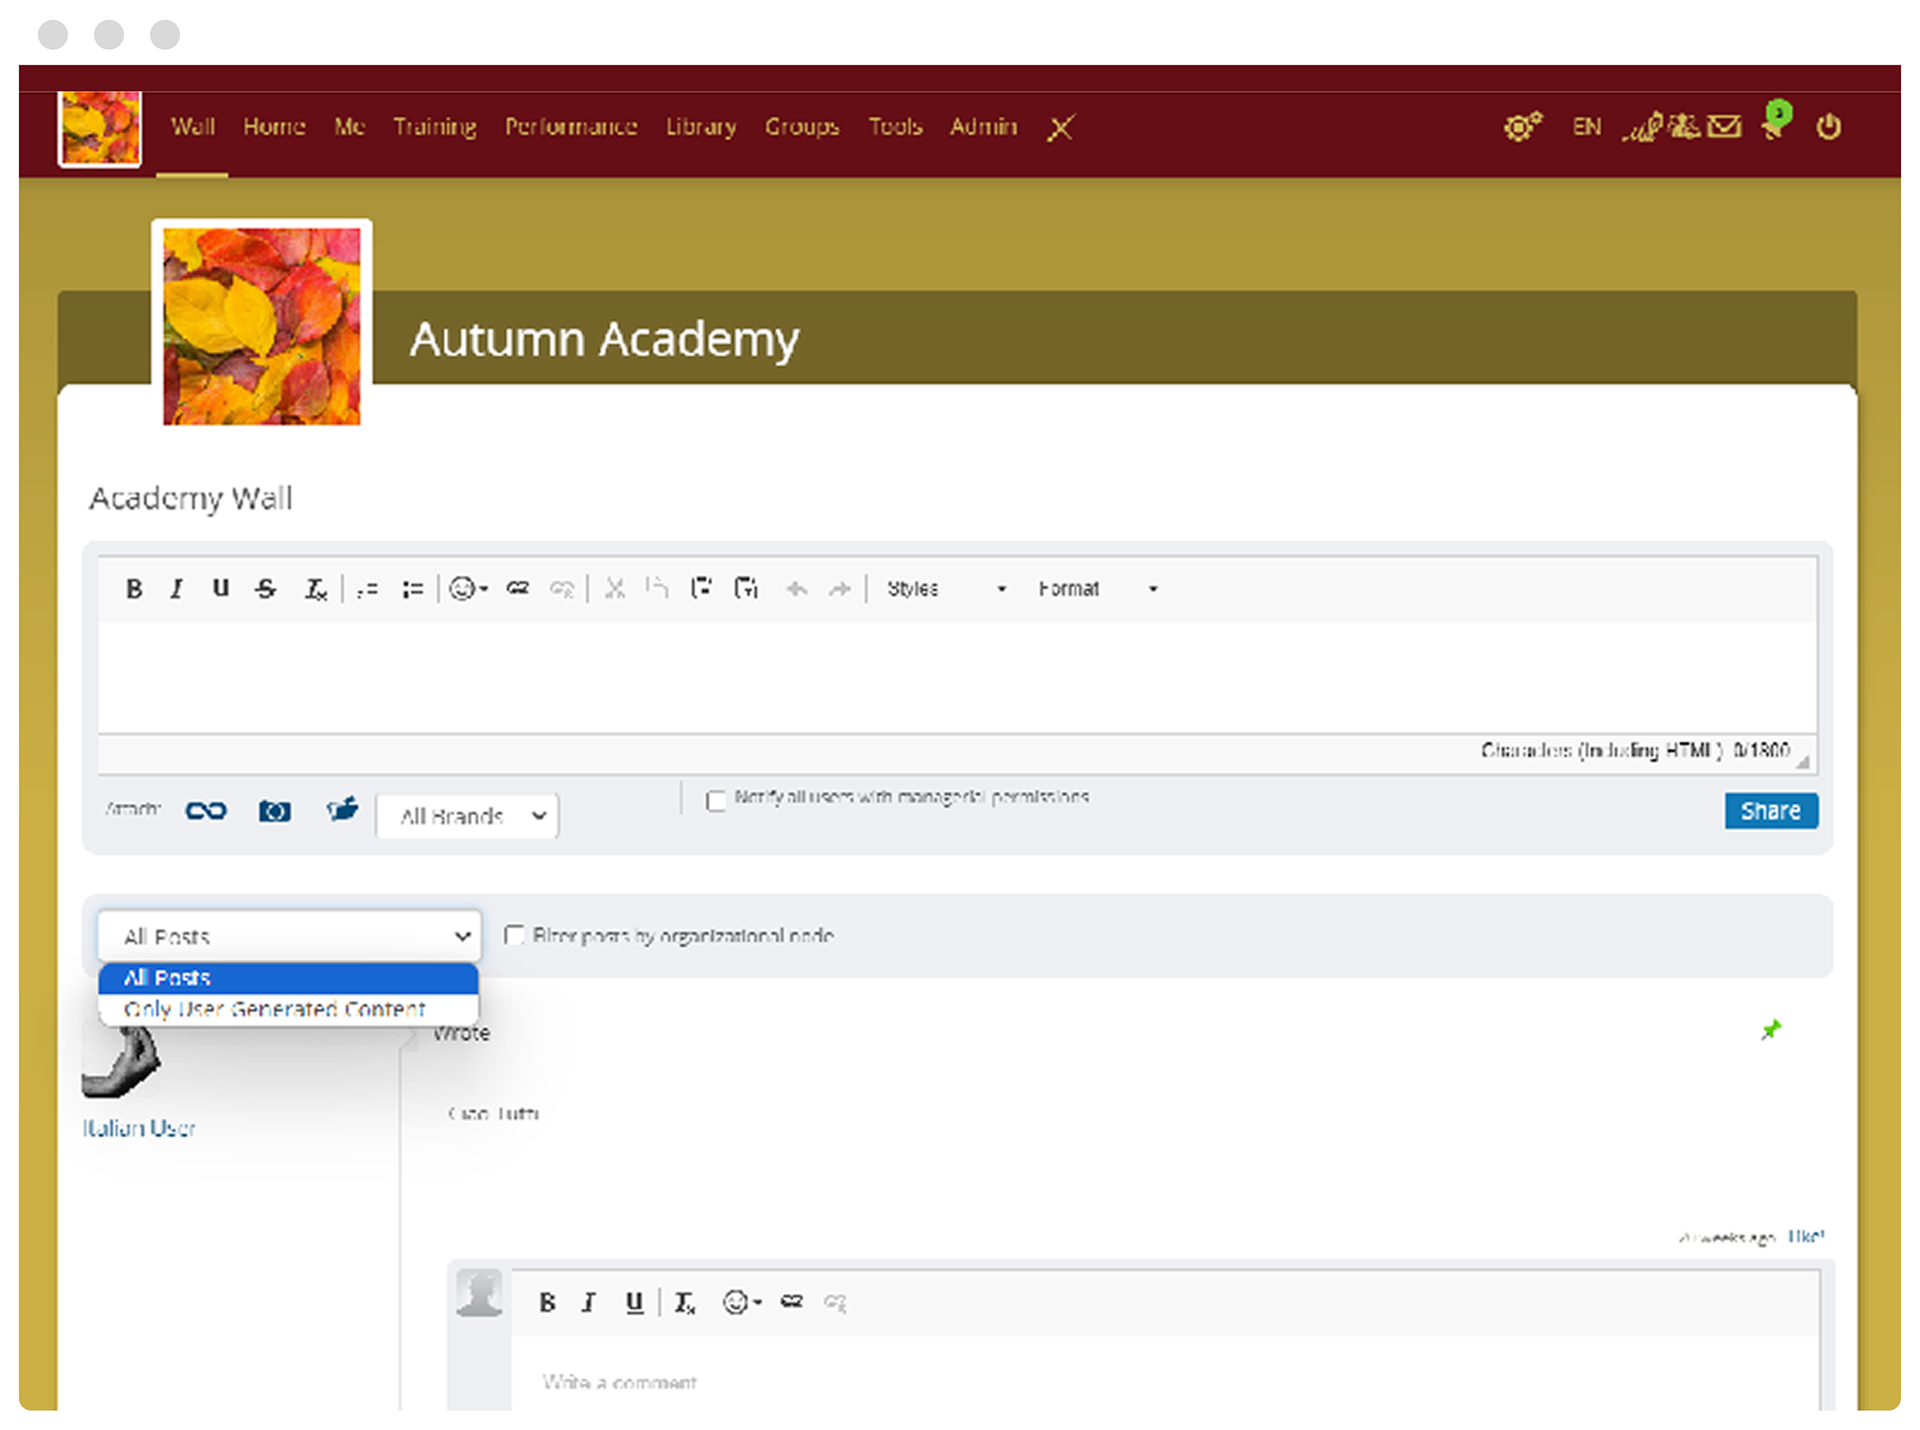Screen dimensions: 1920x1430
Task: Open the All Posts filter dropdown
Action: 289,936
